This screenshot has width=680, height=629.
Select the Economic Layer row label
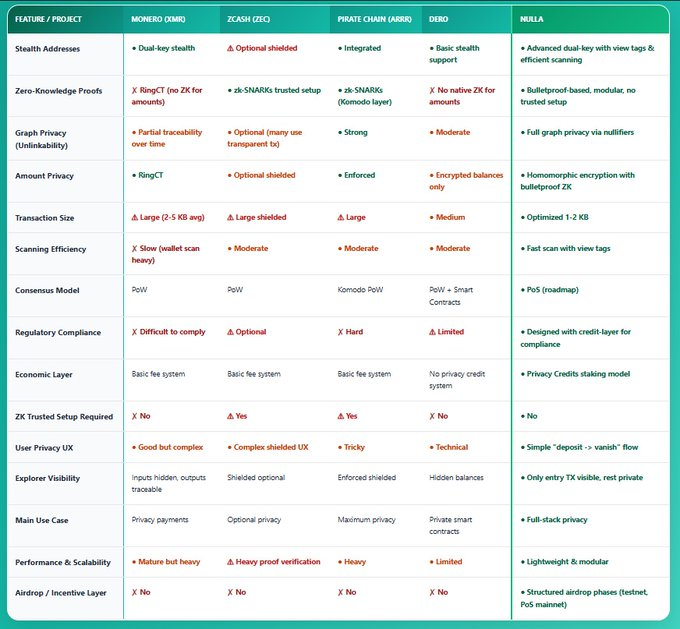pyautogui.click(x=44, y=374)
